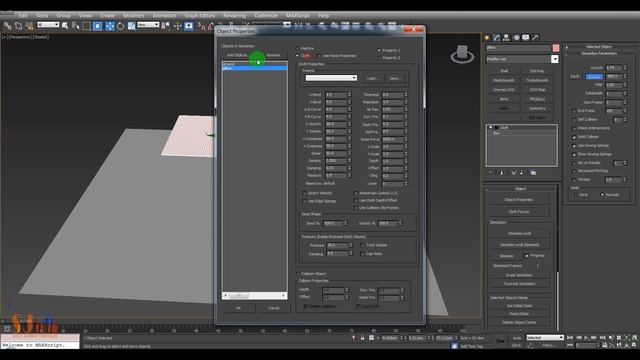Select the Select and Link tool
Screen dimensions: 640x360
[x=7, y=26]
